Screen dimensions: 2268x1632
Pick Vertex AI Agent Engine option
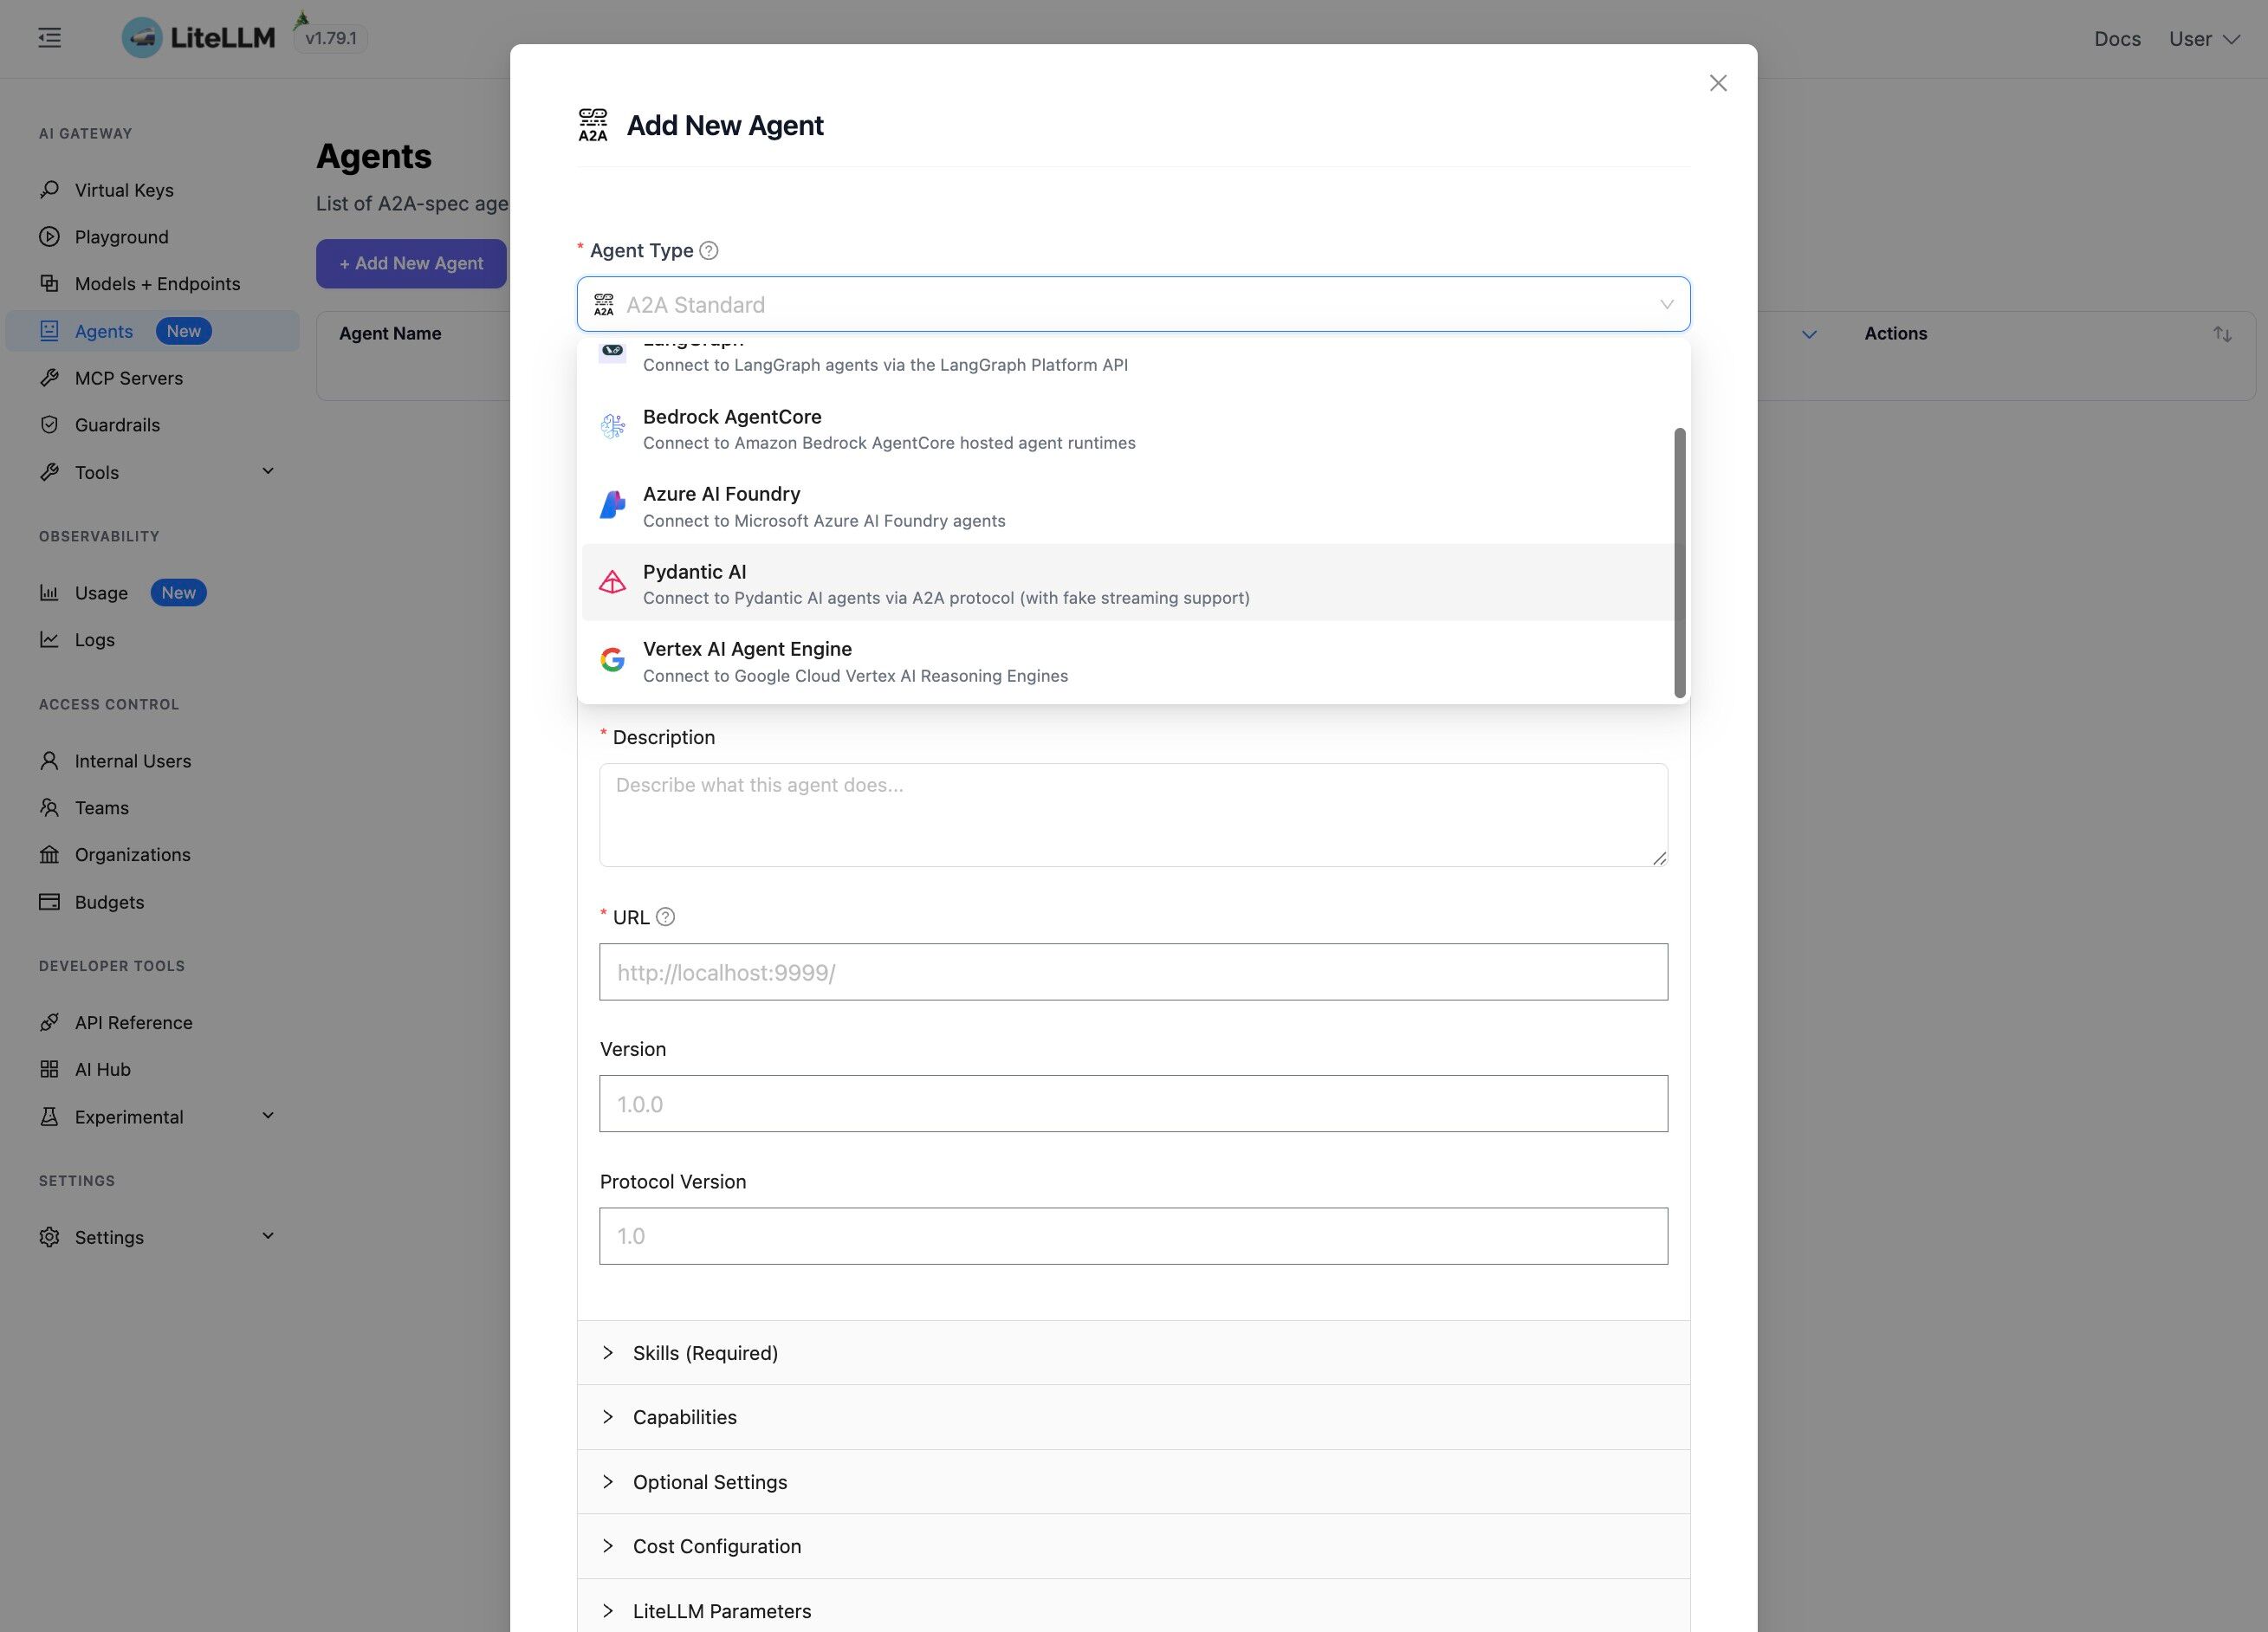point(1128,662)
